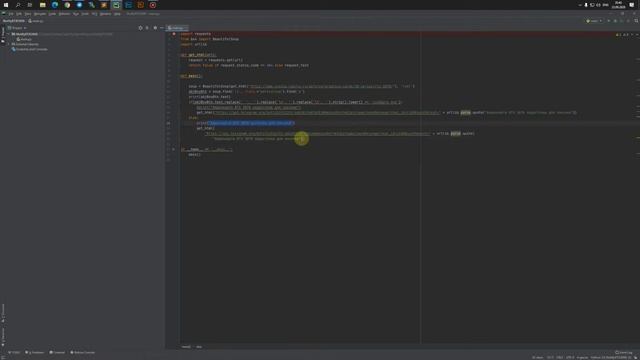Open the TODO tool window
The height and width of the screenshot is (360, 640).
(x=14, y=353)
